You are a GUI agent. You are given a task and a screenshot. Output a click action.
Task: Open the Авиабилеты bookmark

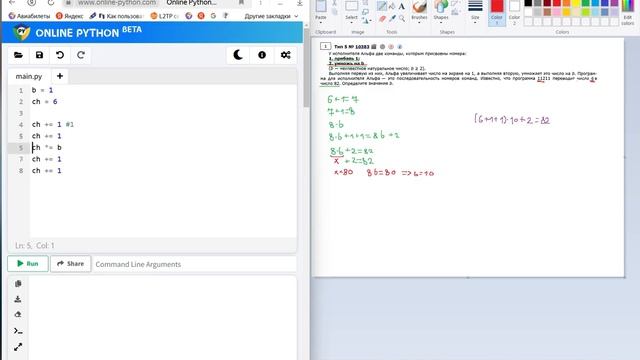(x=29, y=16)
